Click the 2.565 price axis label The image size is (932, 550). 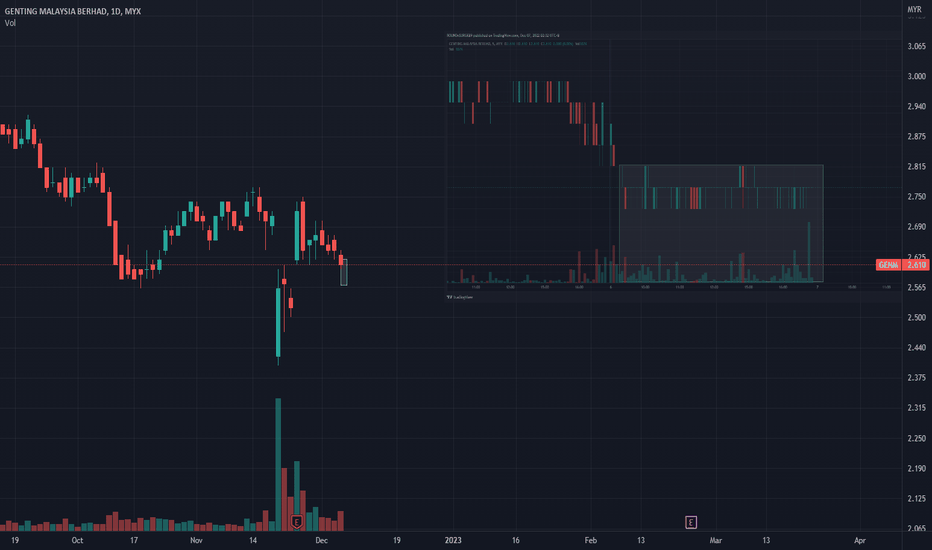point(916,287)
